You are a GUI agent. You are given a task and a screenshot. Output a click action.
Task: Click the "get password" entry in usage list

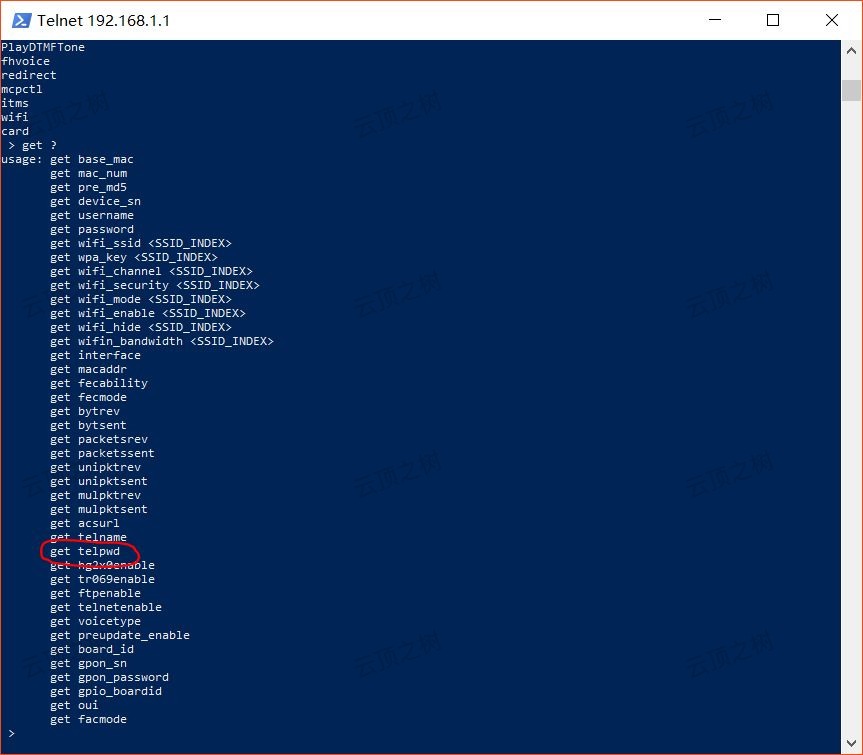pos(91,229)
